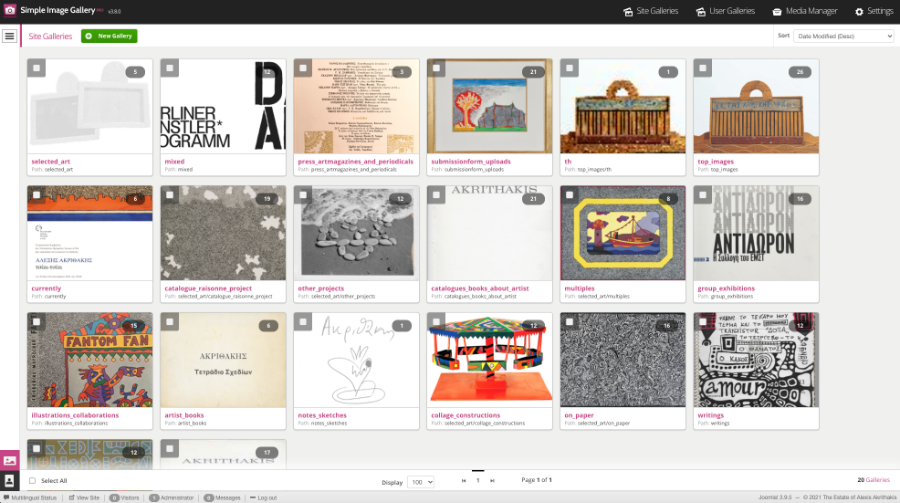Open the illustrations_collaborations title link
This screenshot has height=503, width=900.
[x=75, y=415]
